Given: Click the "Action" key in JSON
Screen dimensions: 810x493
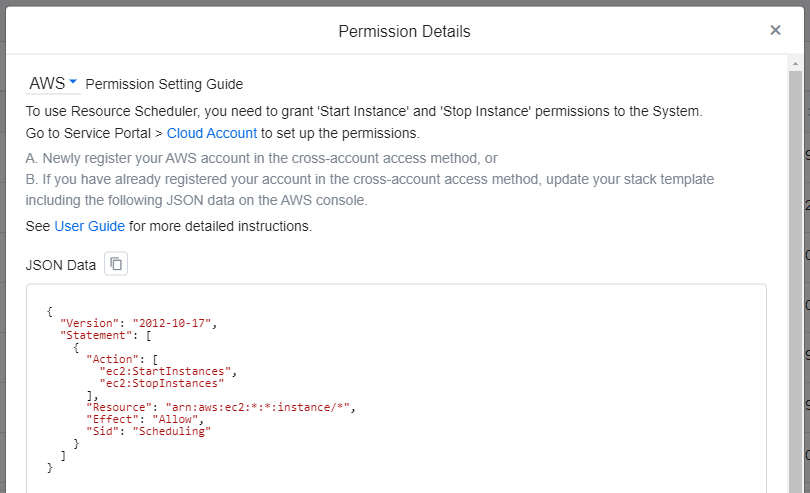Looking at the screenshot, I should pyautogui.click(x=112, y=359).
